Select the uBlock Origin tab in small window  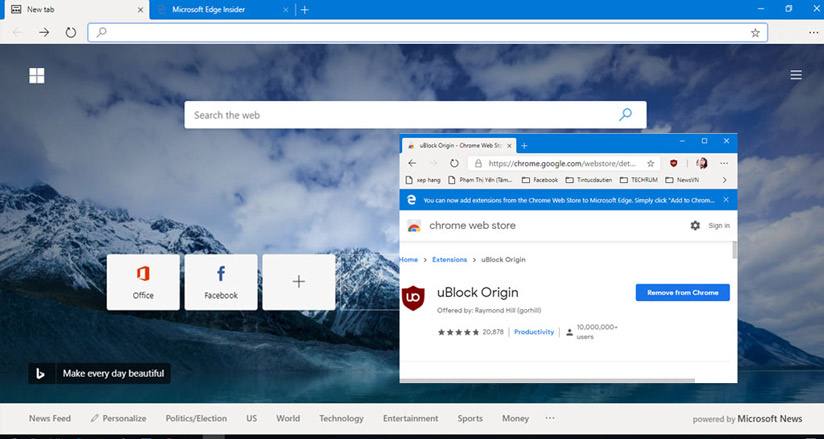click(458, 146)
